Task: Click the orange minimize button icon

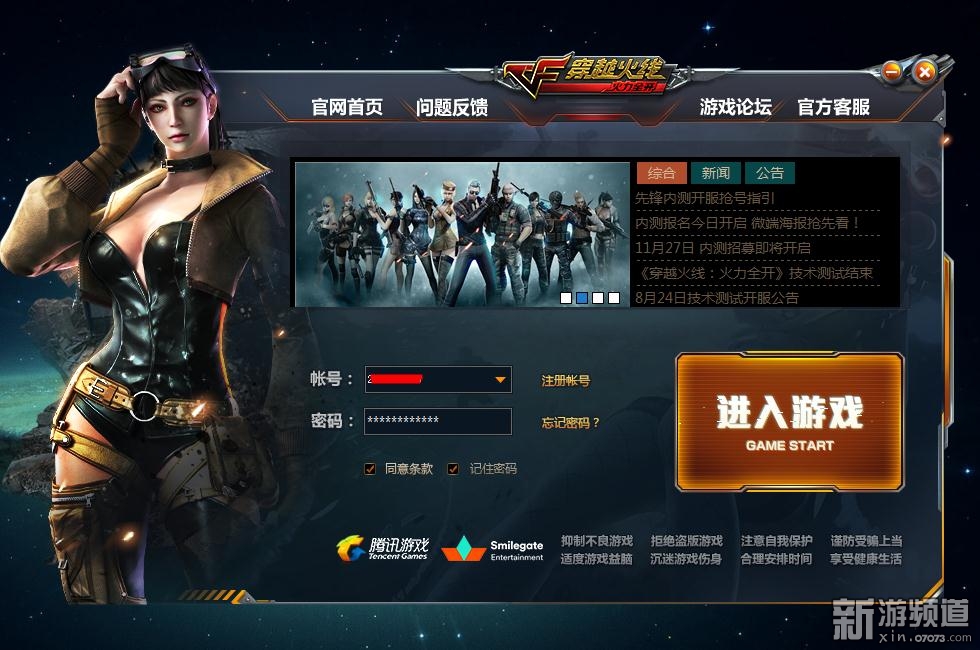Action: [x=892, y=72]
